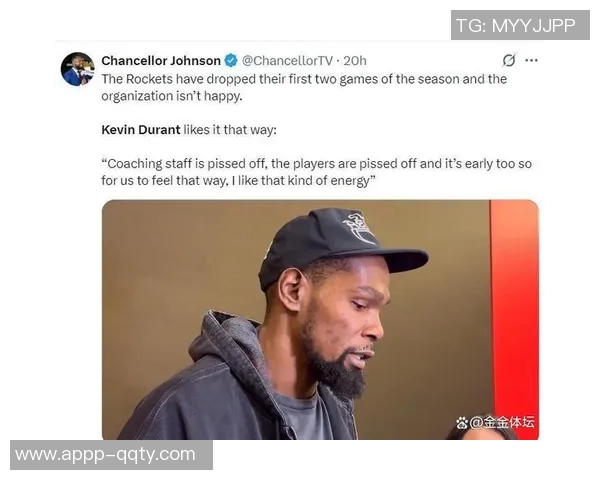Click the TG: MYYJJPP banner

coord(520,25)
